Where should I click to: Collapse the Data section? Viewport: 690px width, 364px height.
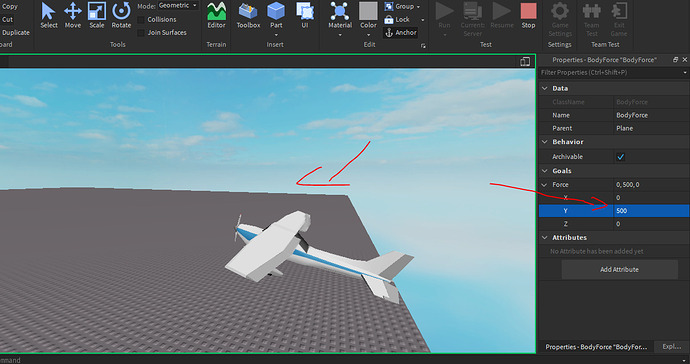pyautogui.click(x=545, y=88)
